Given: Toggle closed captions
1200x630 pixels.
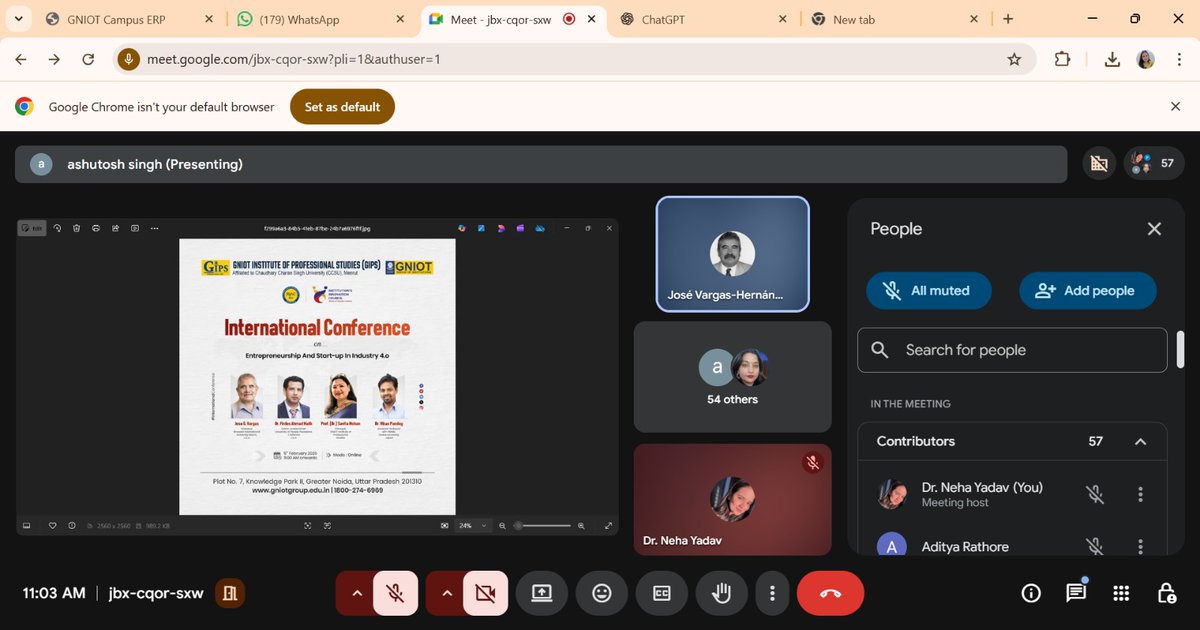Looking at the screenshot, I should [661, 593].
